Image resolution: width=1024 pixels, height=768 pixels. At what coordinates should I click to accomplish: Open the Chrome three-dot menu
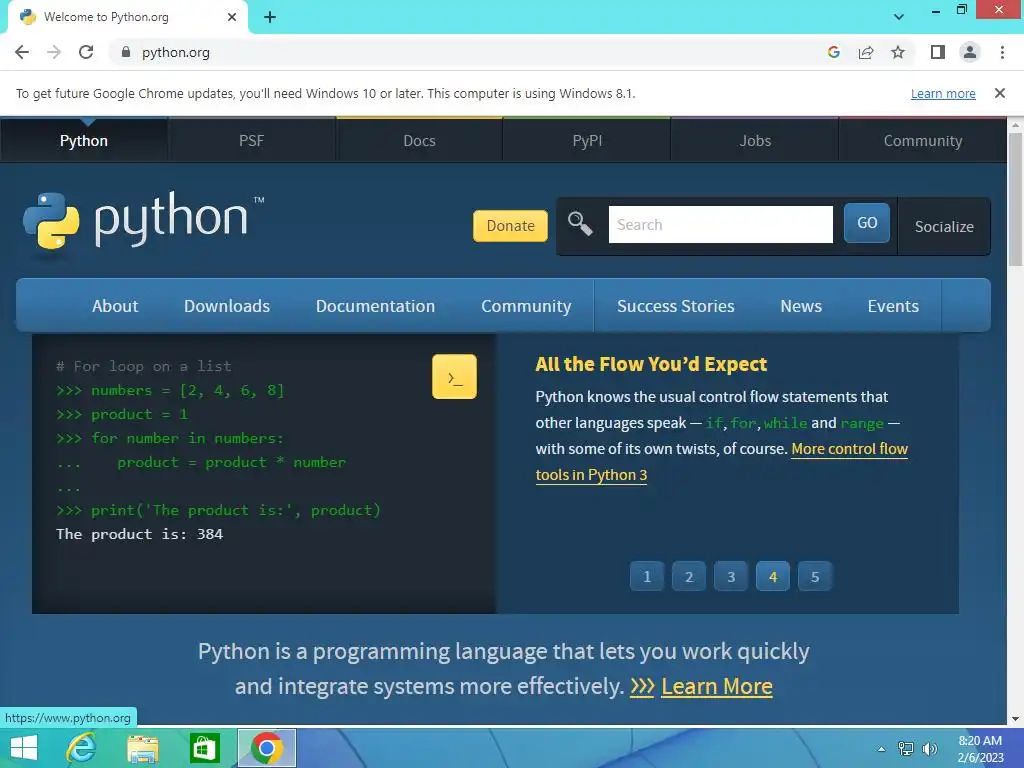click(1002, 52)
